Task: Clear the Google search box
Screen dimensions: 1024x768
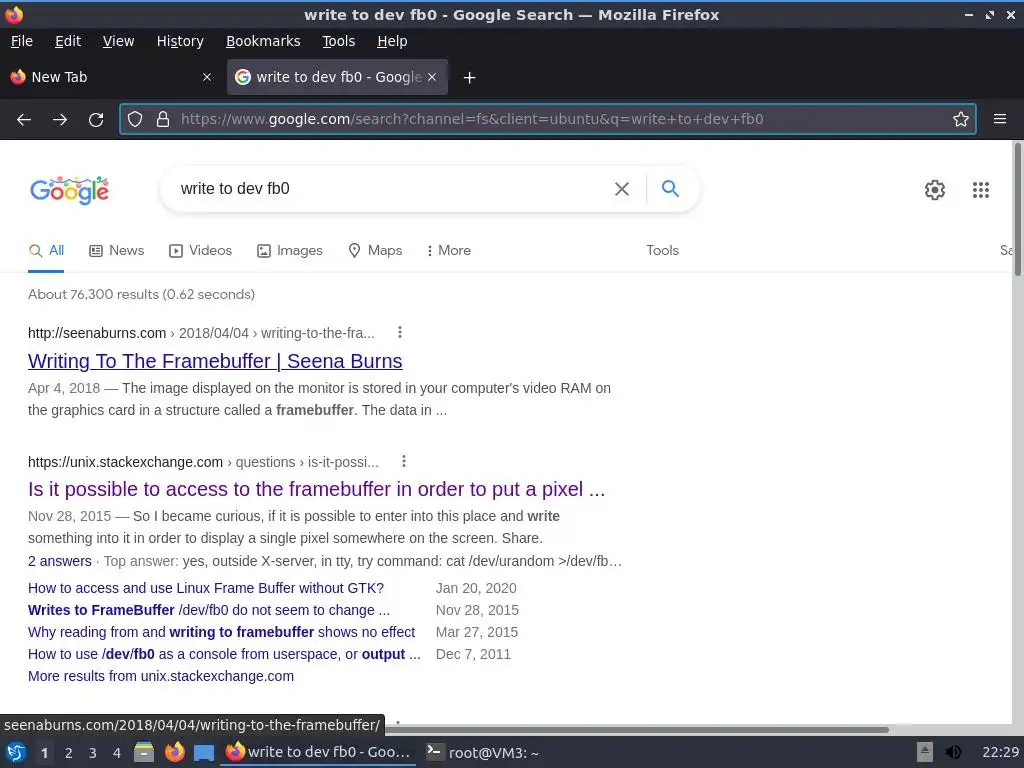Action: [x=622, y=189]
